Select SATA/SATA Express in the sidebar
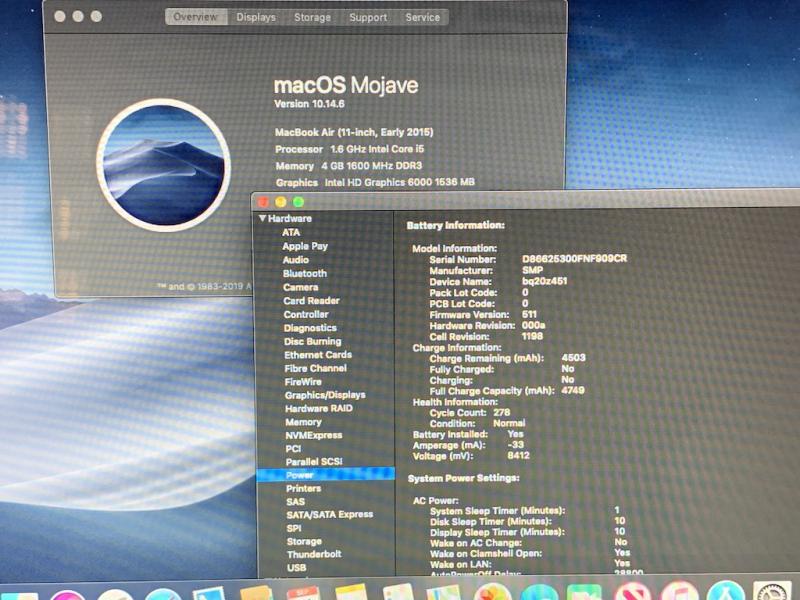Screen dimensions: 800x600 (x=330, y=514)
